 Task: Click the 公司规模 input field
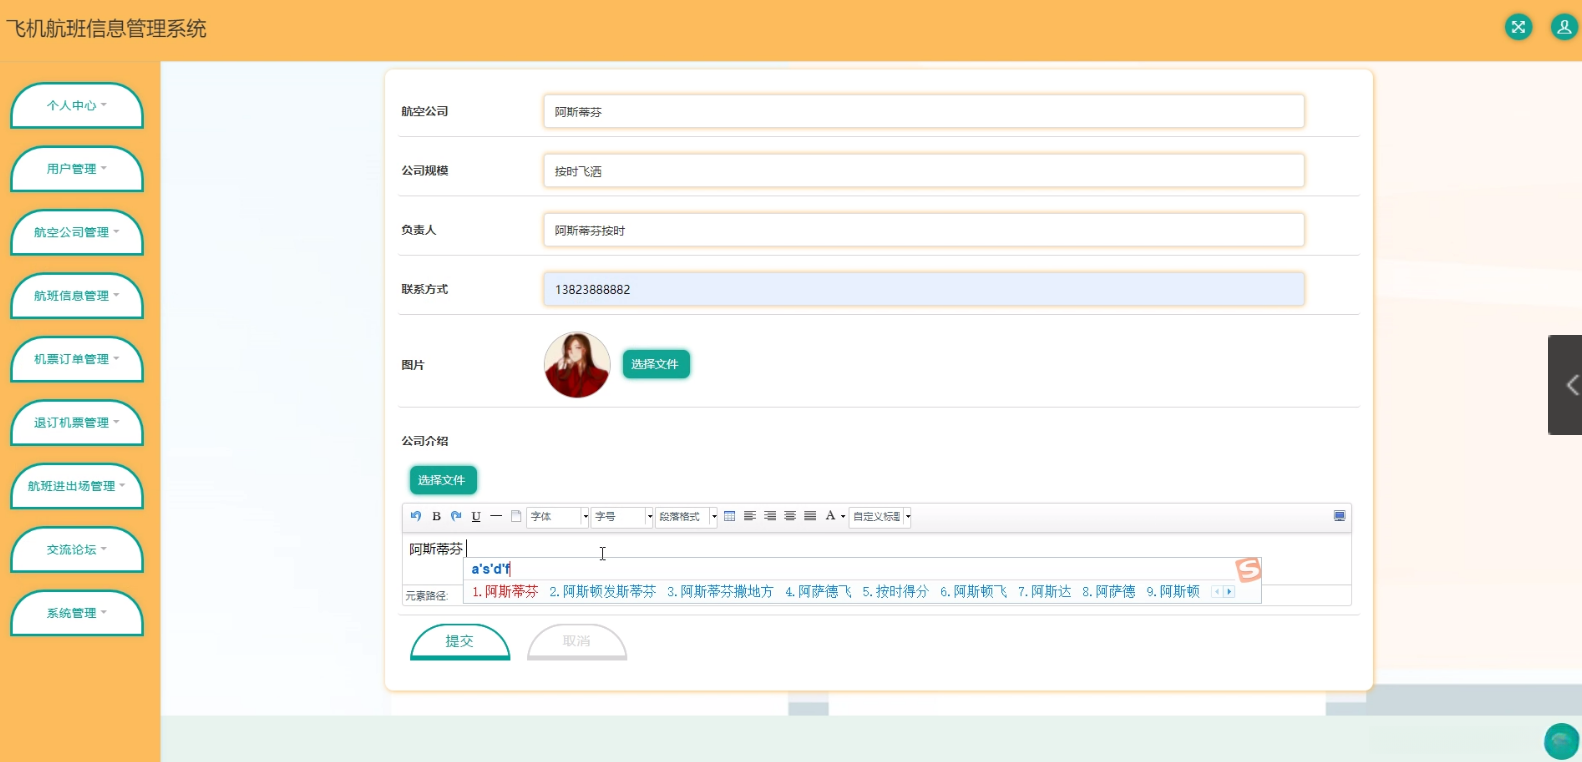924,171
